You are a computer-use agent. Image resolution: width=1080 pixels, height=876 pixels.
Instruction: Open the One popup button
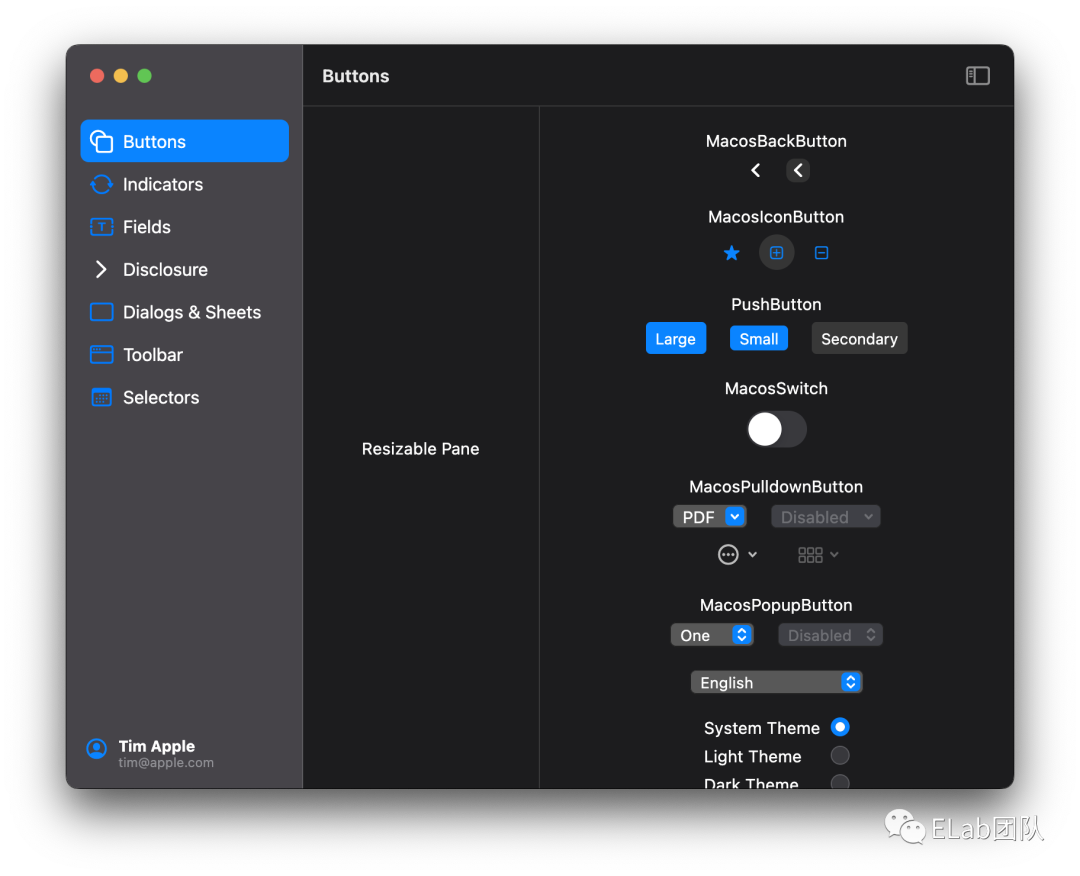(x=712, y=635)
